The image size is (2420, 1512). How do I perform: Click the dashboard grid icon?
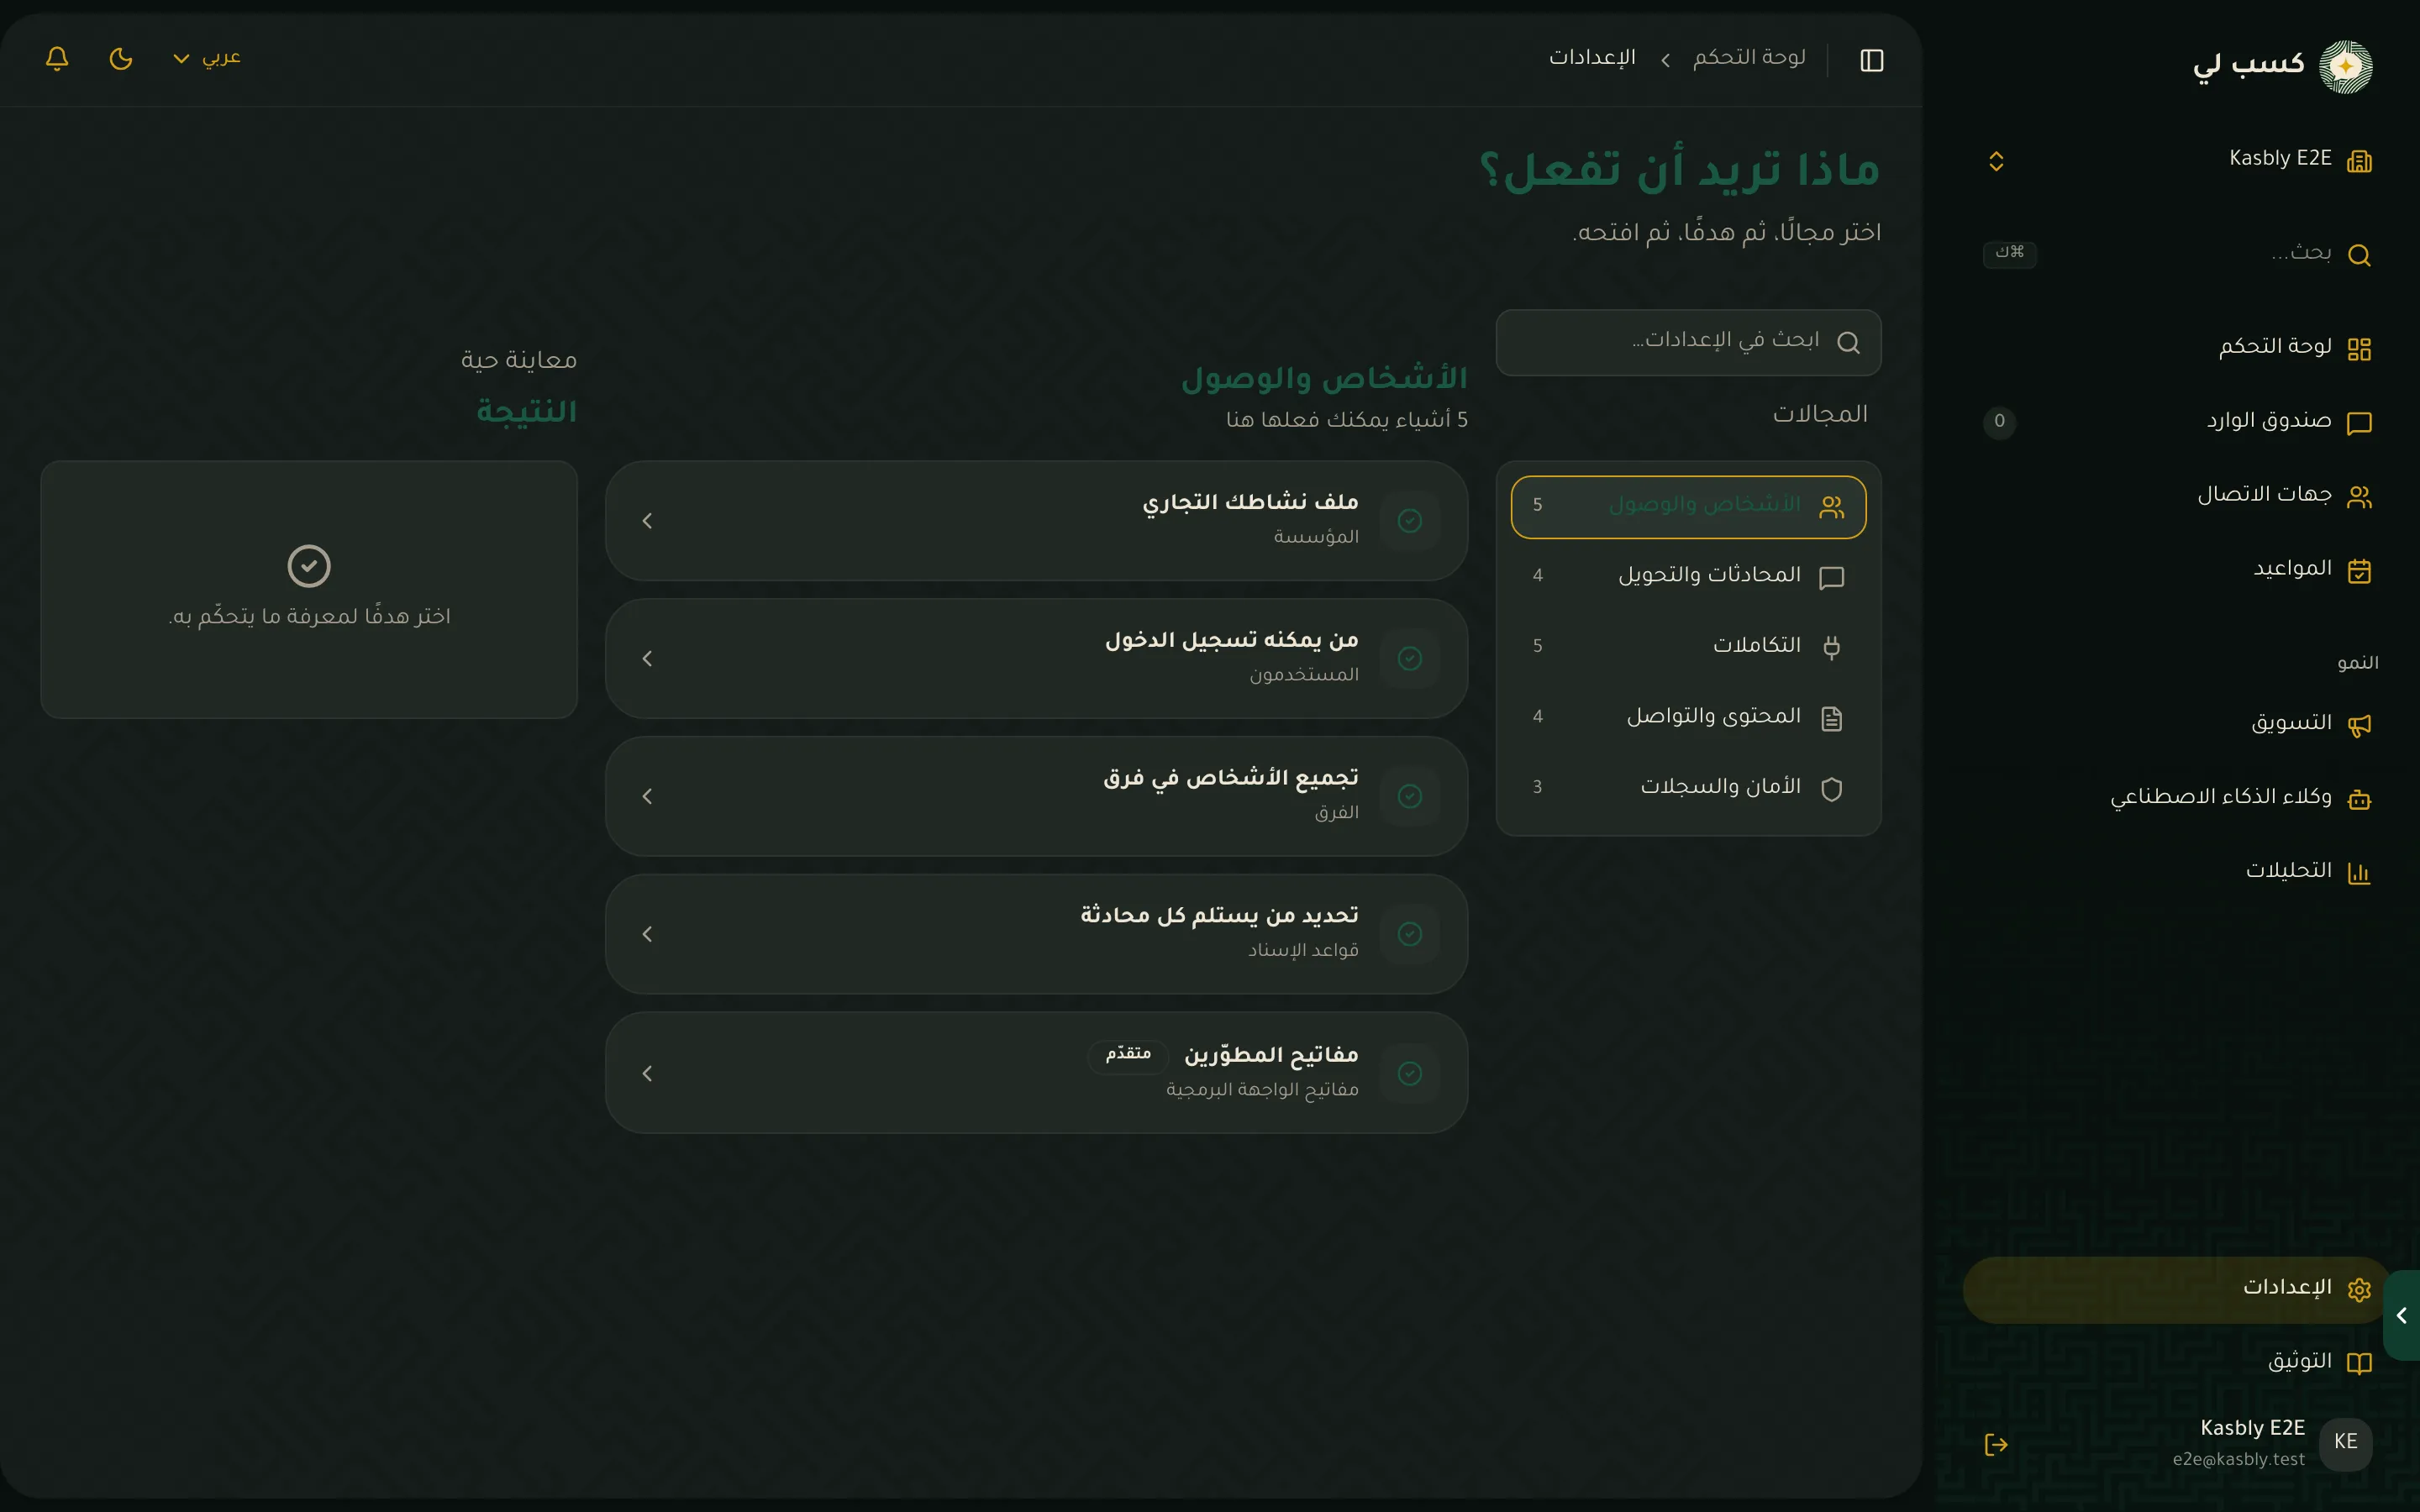click(x=2359, y=349)
